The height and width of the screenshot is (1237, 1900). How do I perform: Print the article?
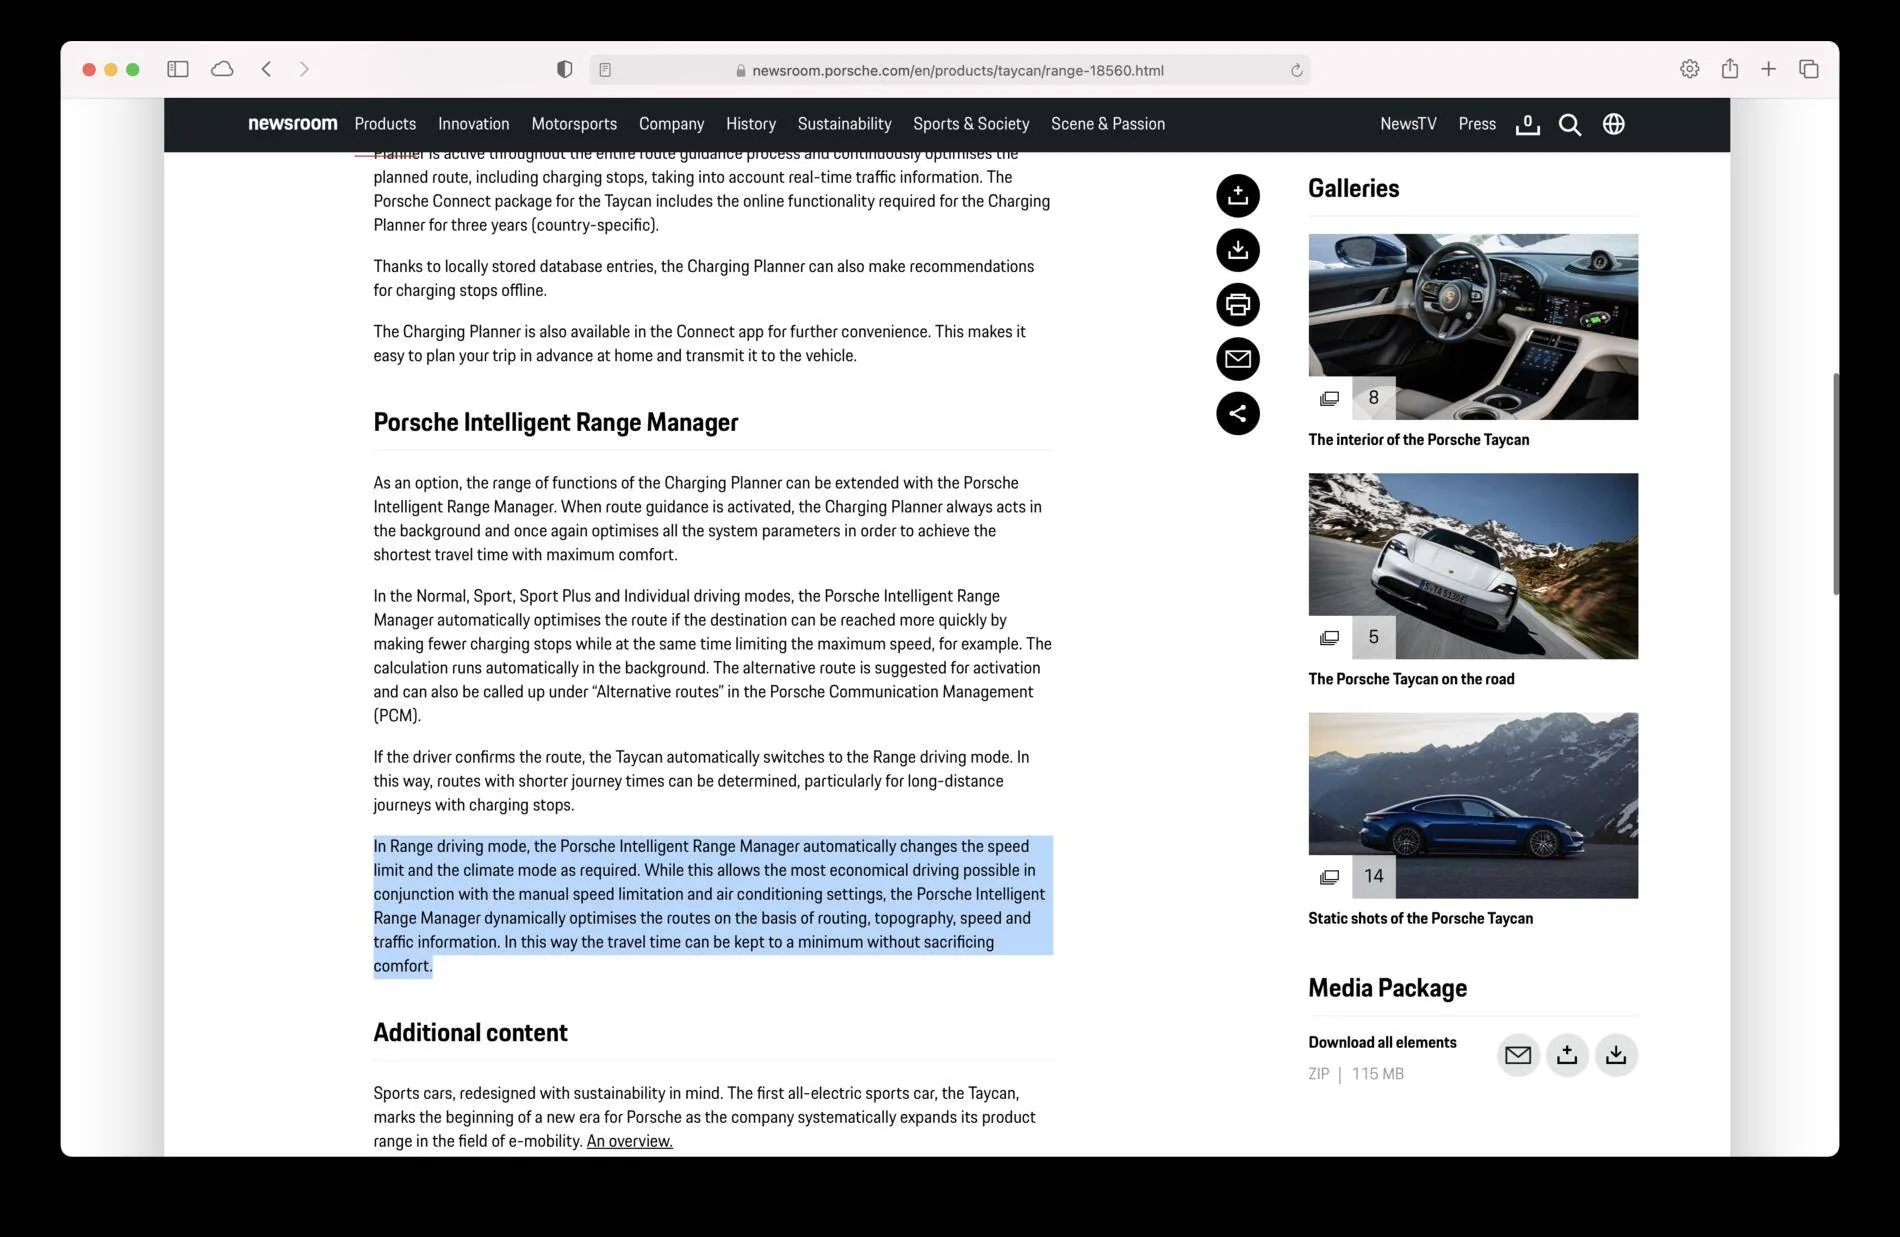pos(1238,304)
